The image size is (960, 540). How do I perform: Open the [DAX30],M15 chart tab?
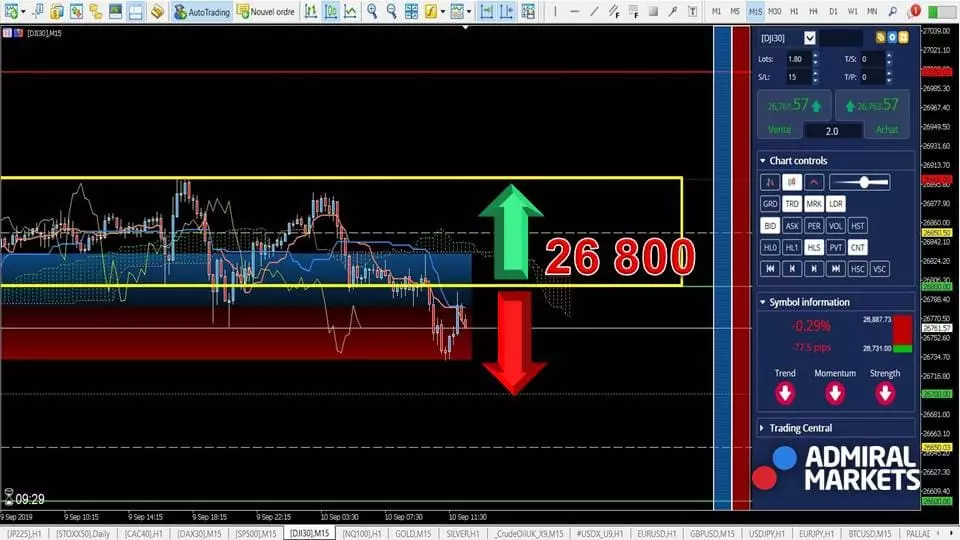click(200, 534)
